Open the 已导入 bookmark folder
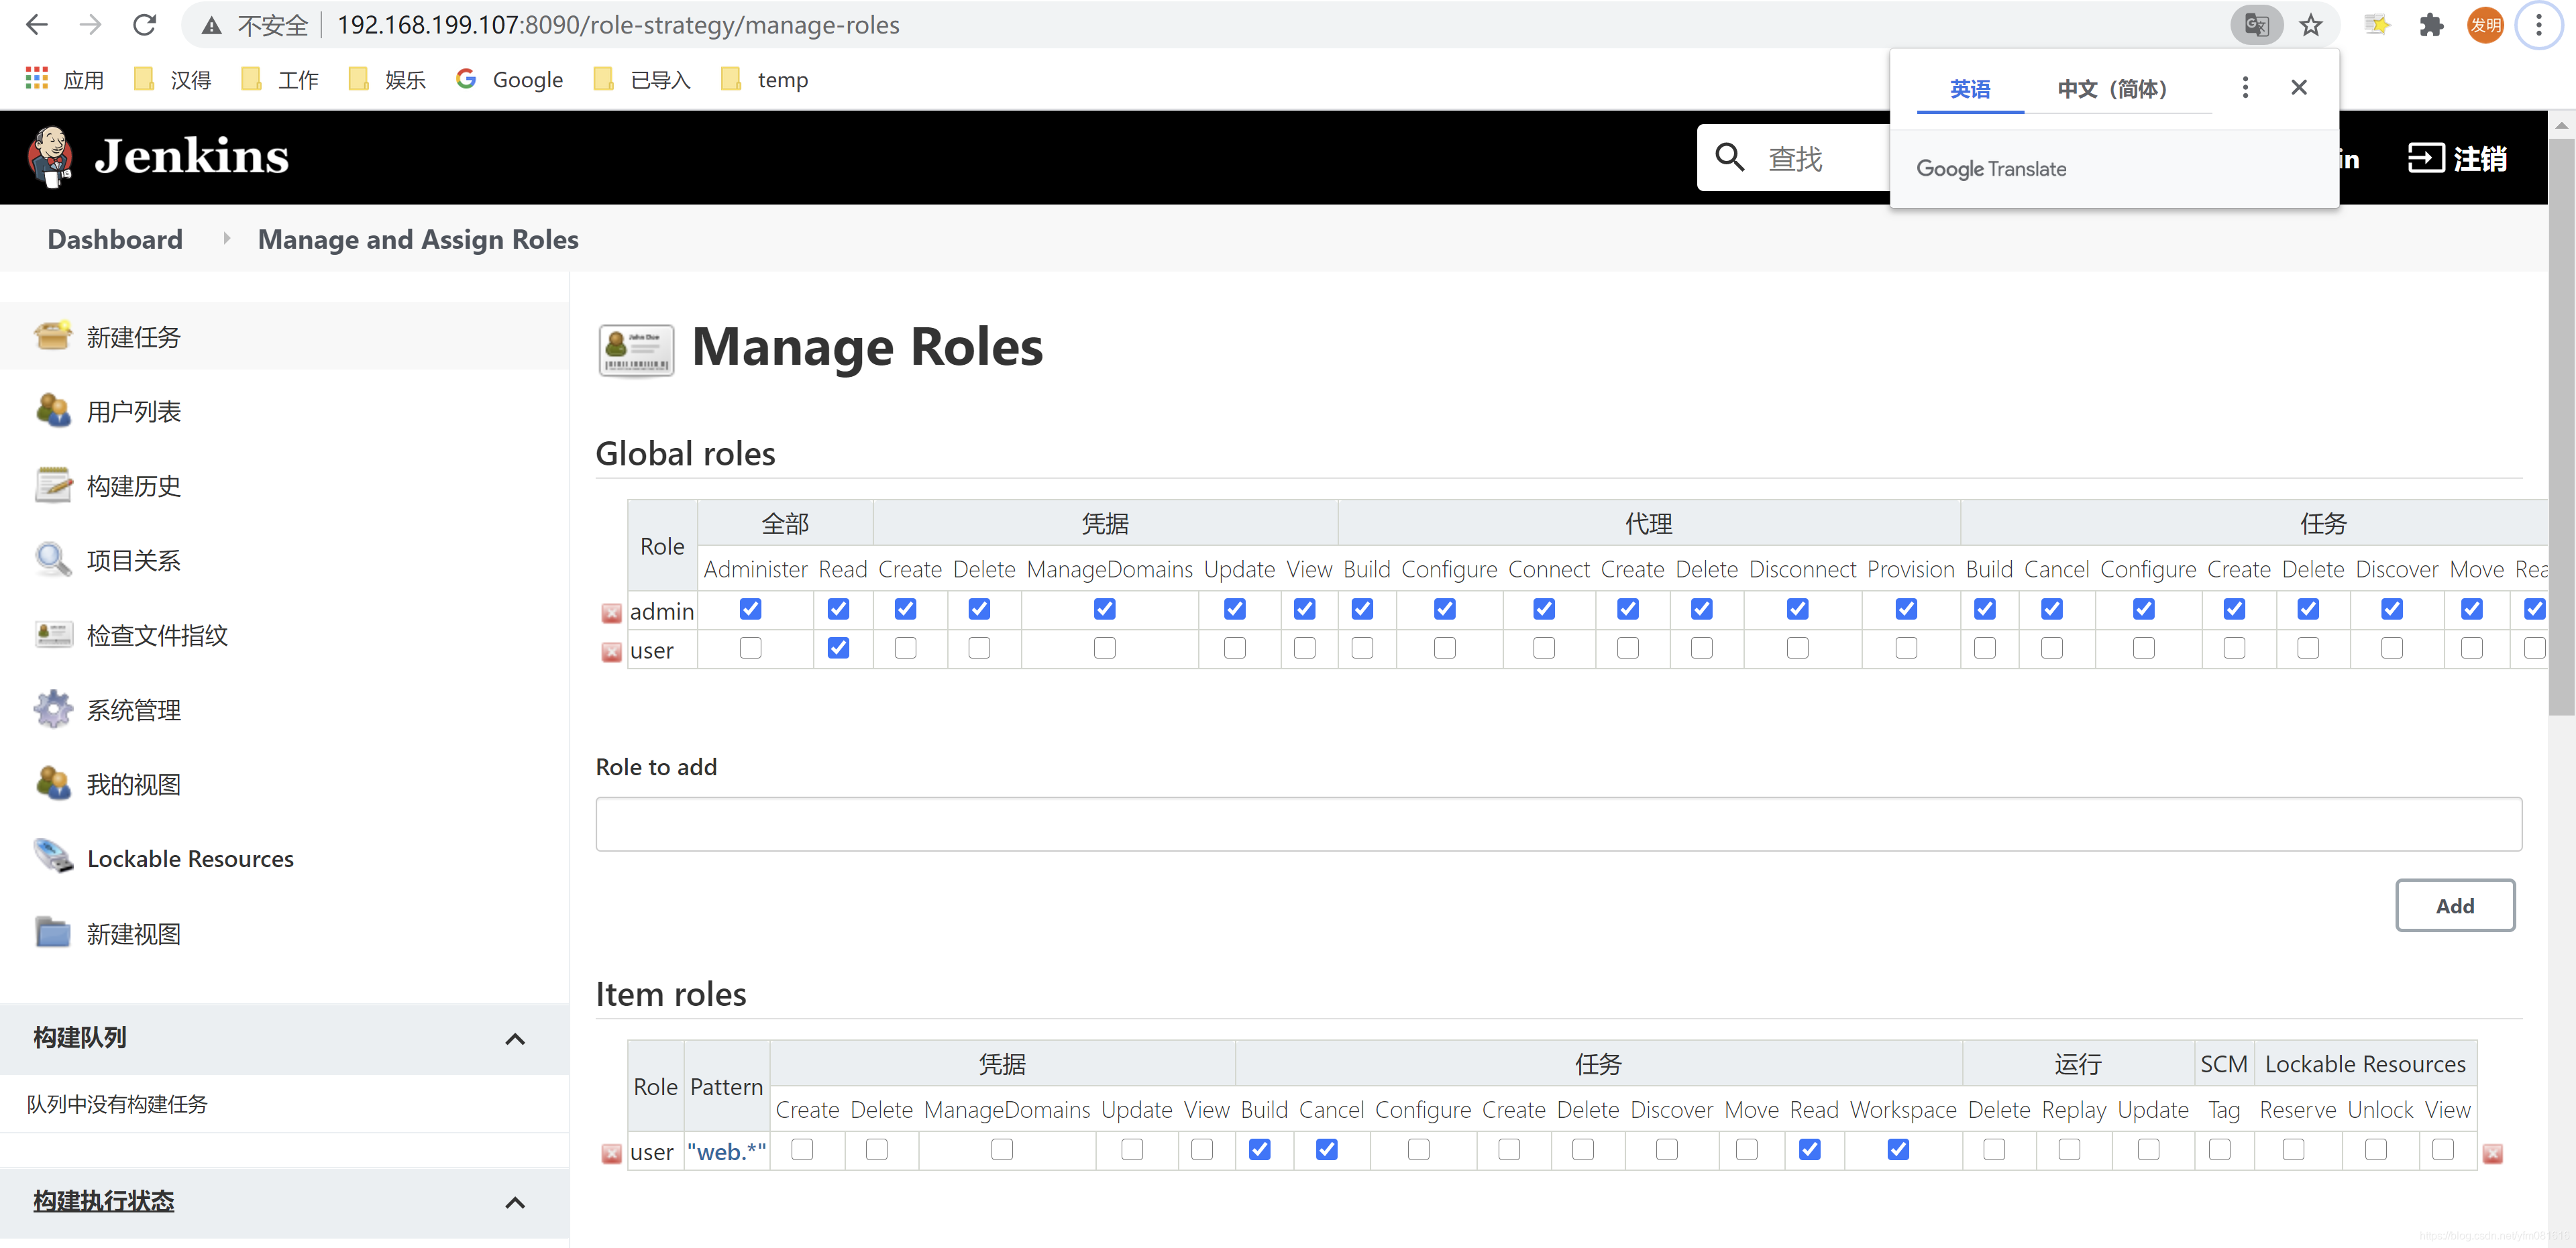This screenshot has width=2576, height=1248. [642, 79]
